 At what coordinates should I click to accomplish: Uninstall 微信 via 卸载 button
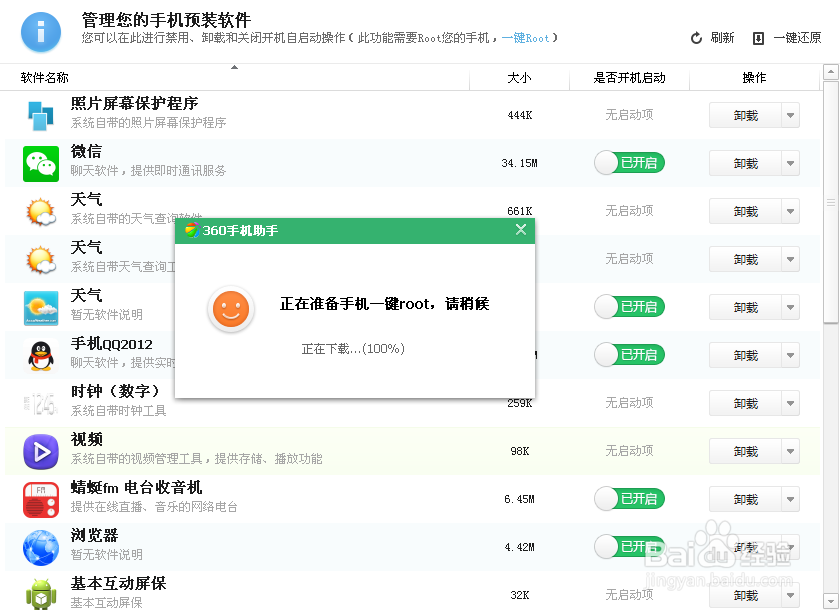[745, 163]
